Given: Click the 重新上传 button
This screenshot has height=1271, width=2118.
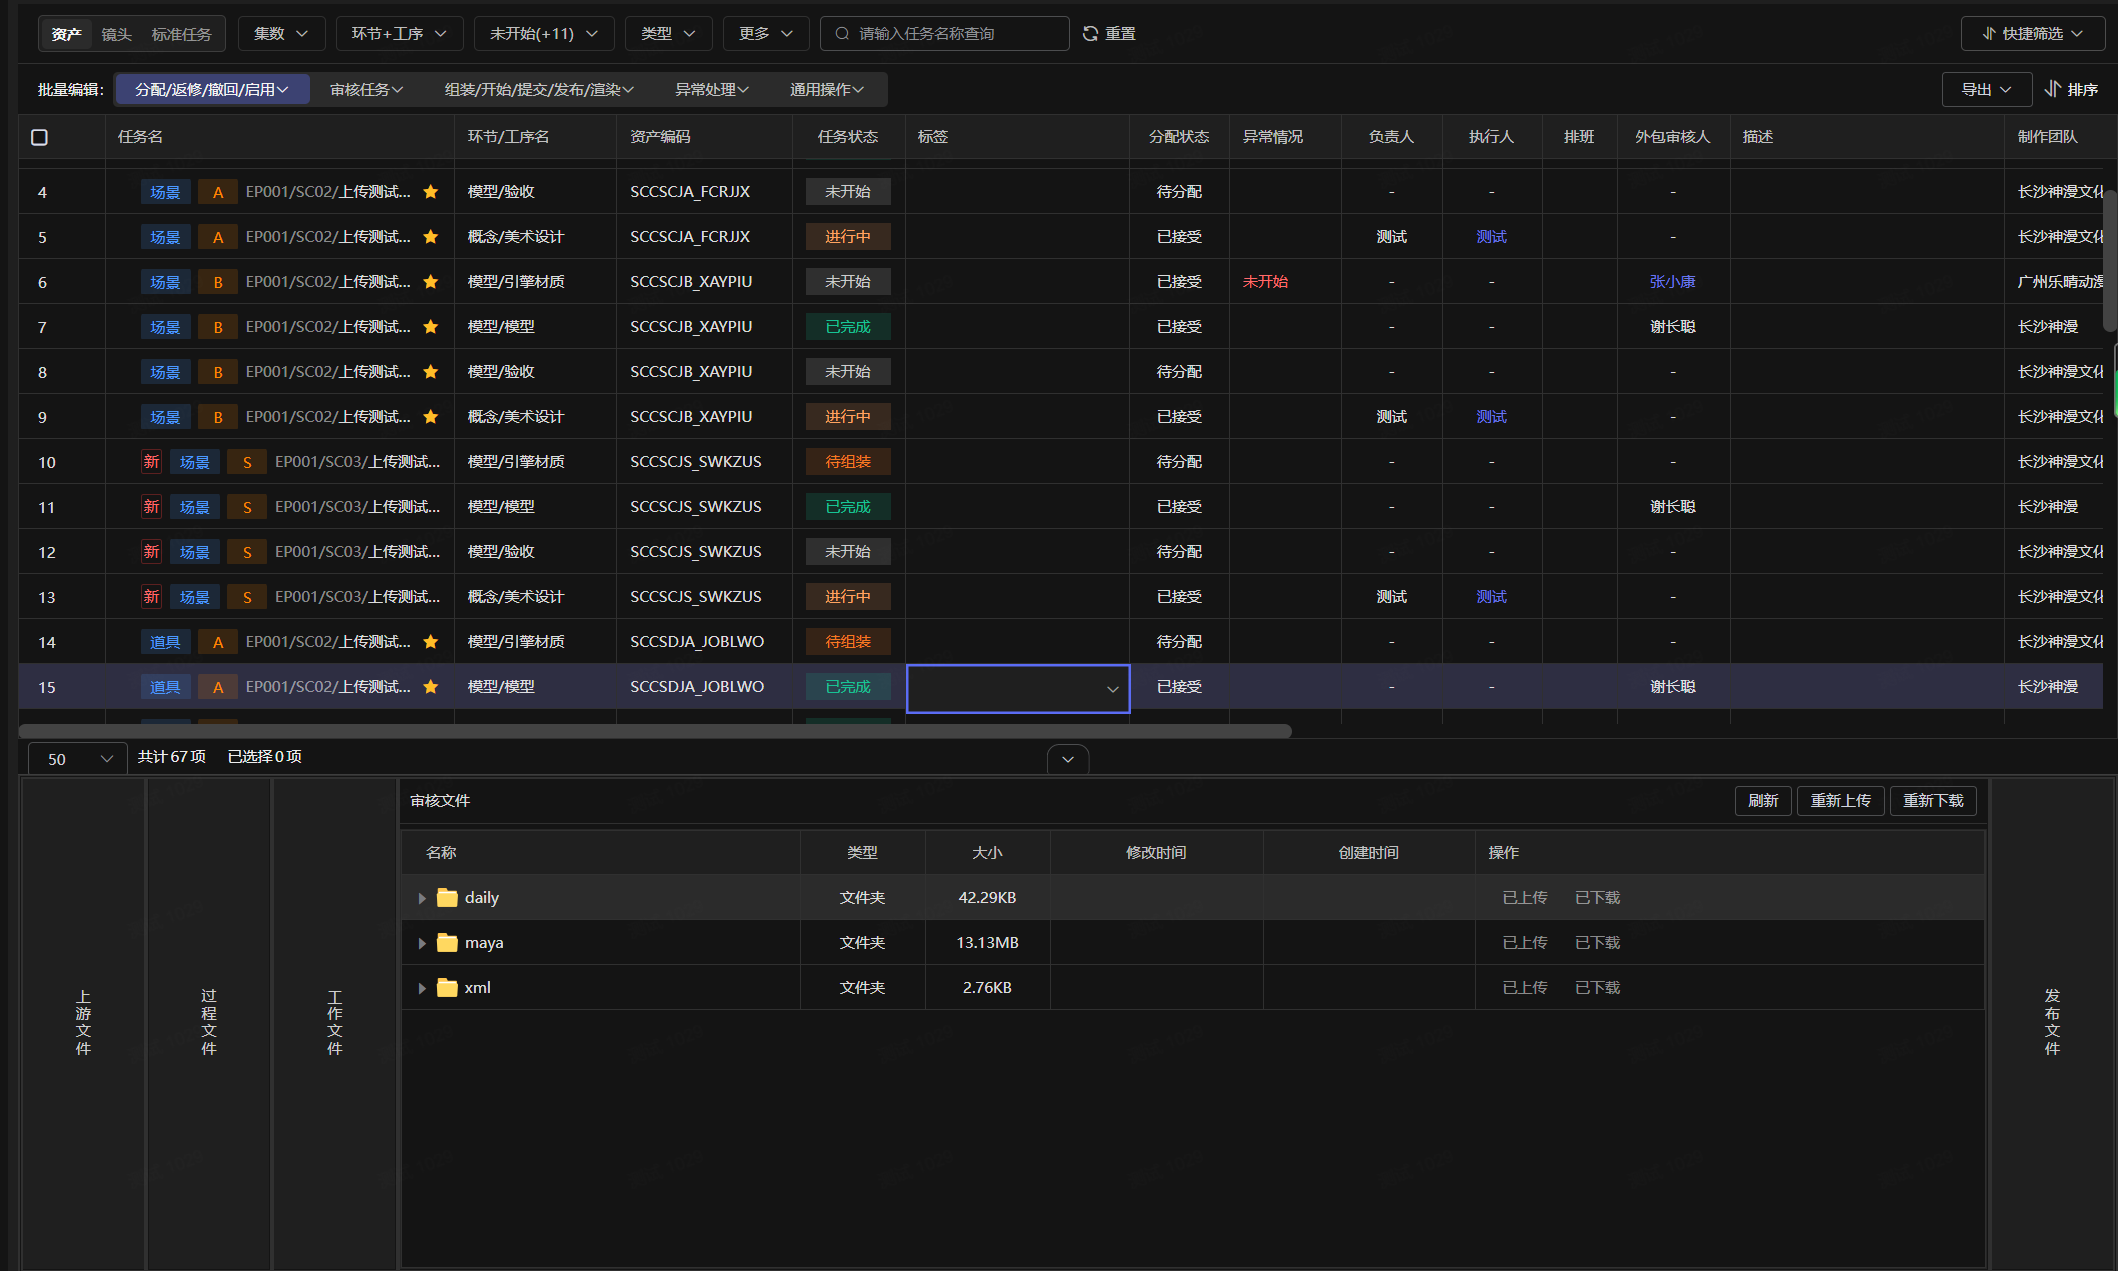Looking at the screenshot, I should tap(1840, 801).
